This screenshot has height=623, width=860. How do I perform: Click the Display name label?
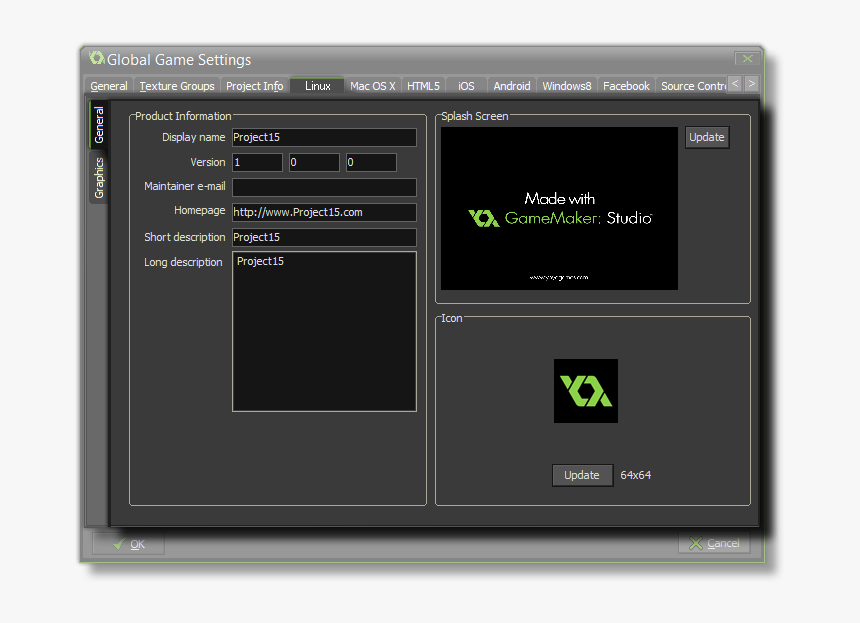194,137
